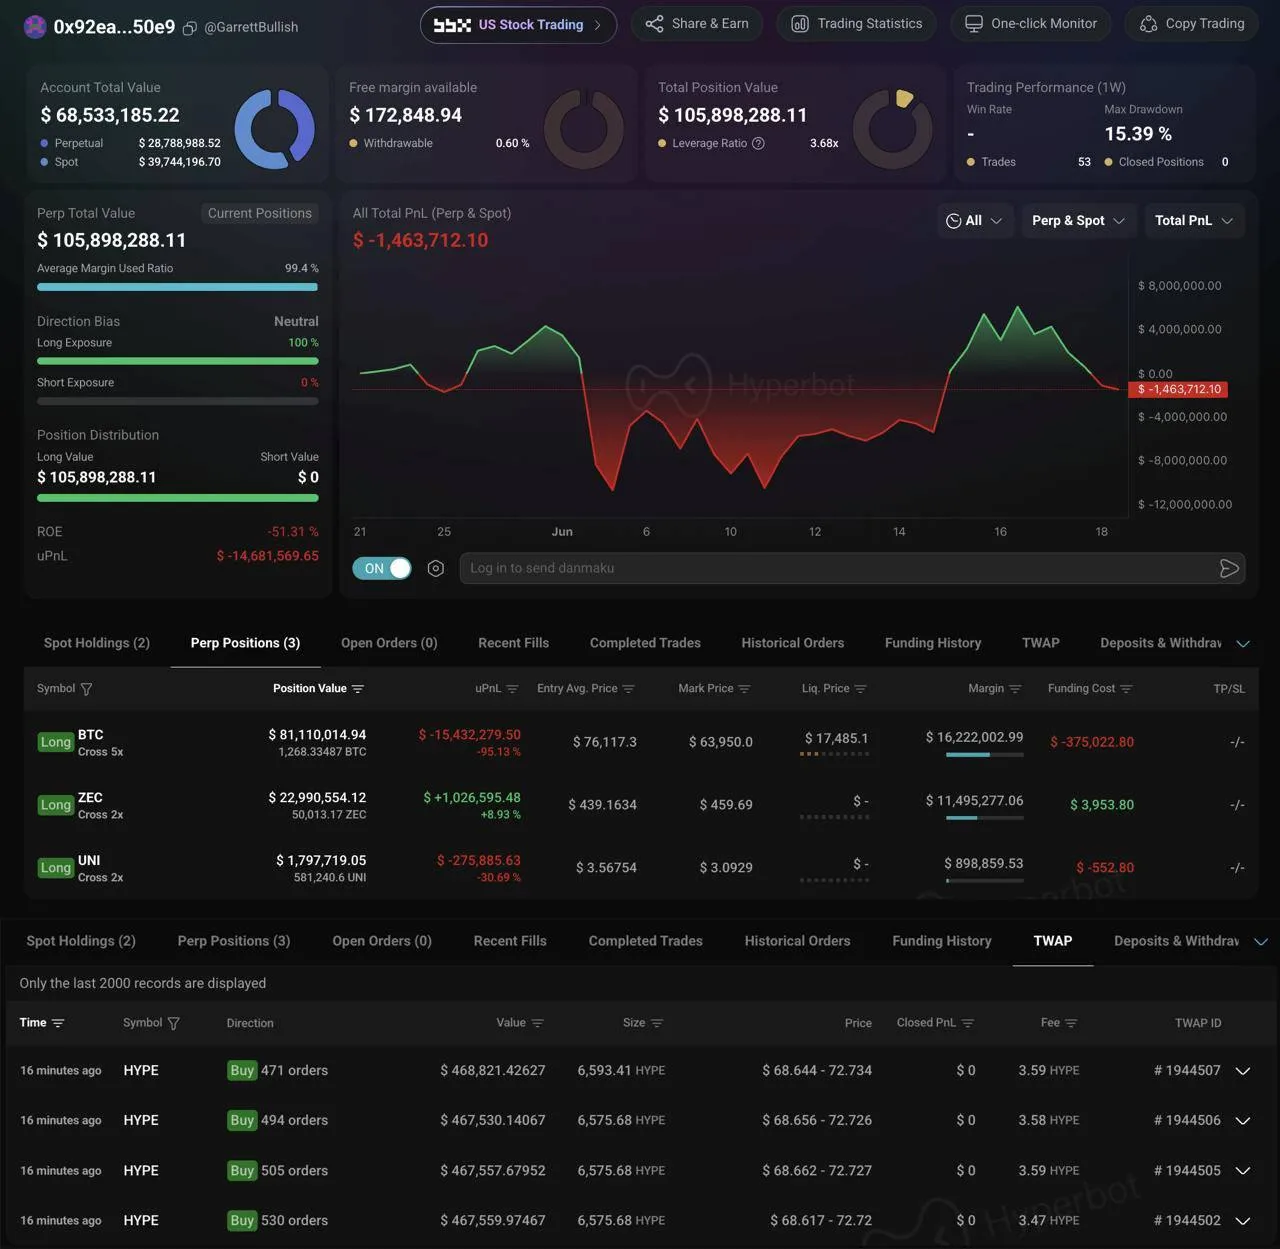Viewport: 1280px width, 1249px height.
Task: Open the upper Completed Trades tab
Action: 645,643
